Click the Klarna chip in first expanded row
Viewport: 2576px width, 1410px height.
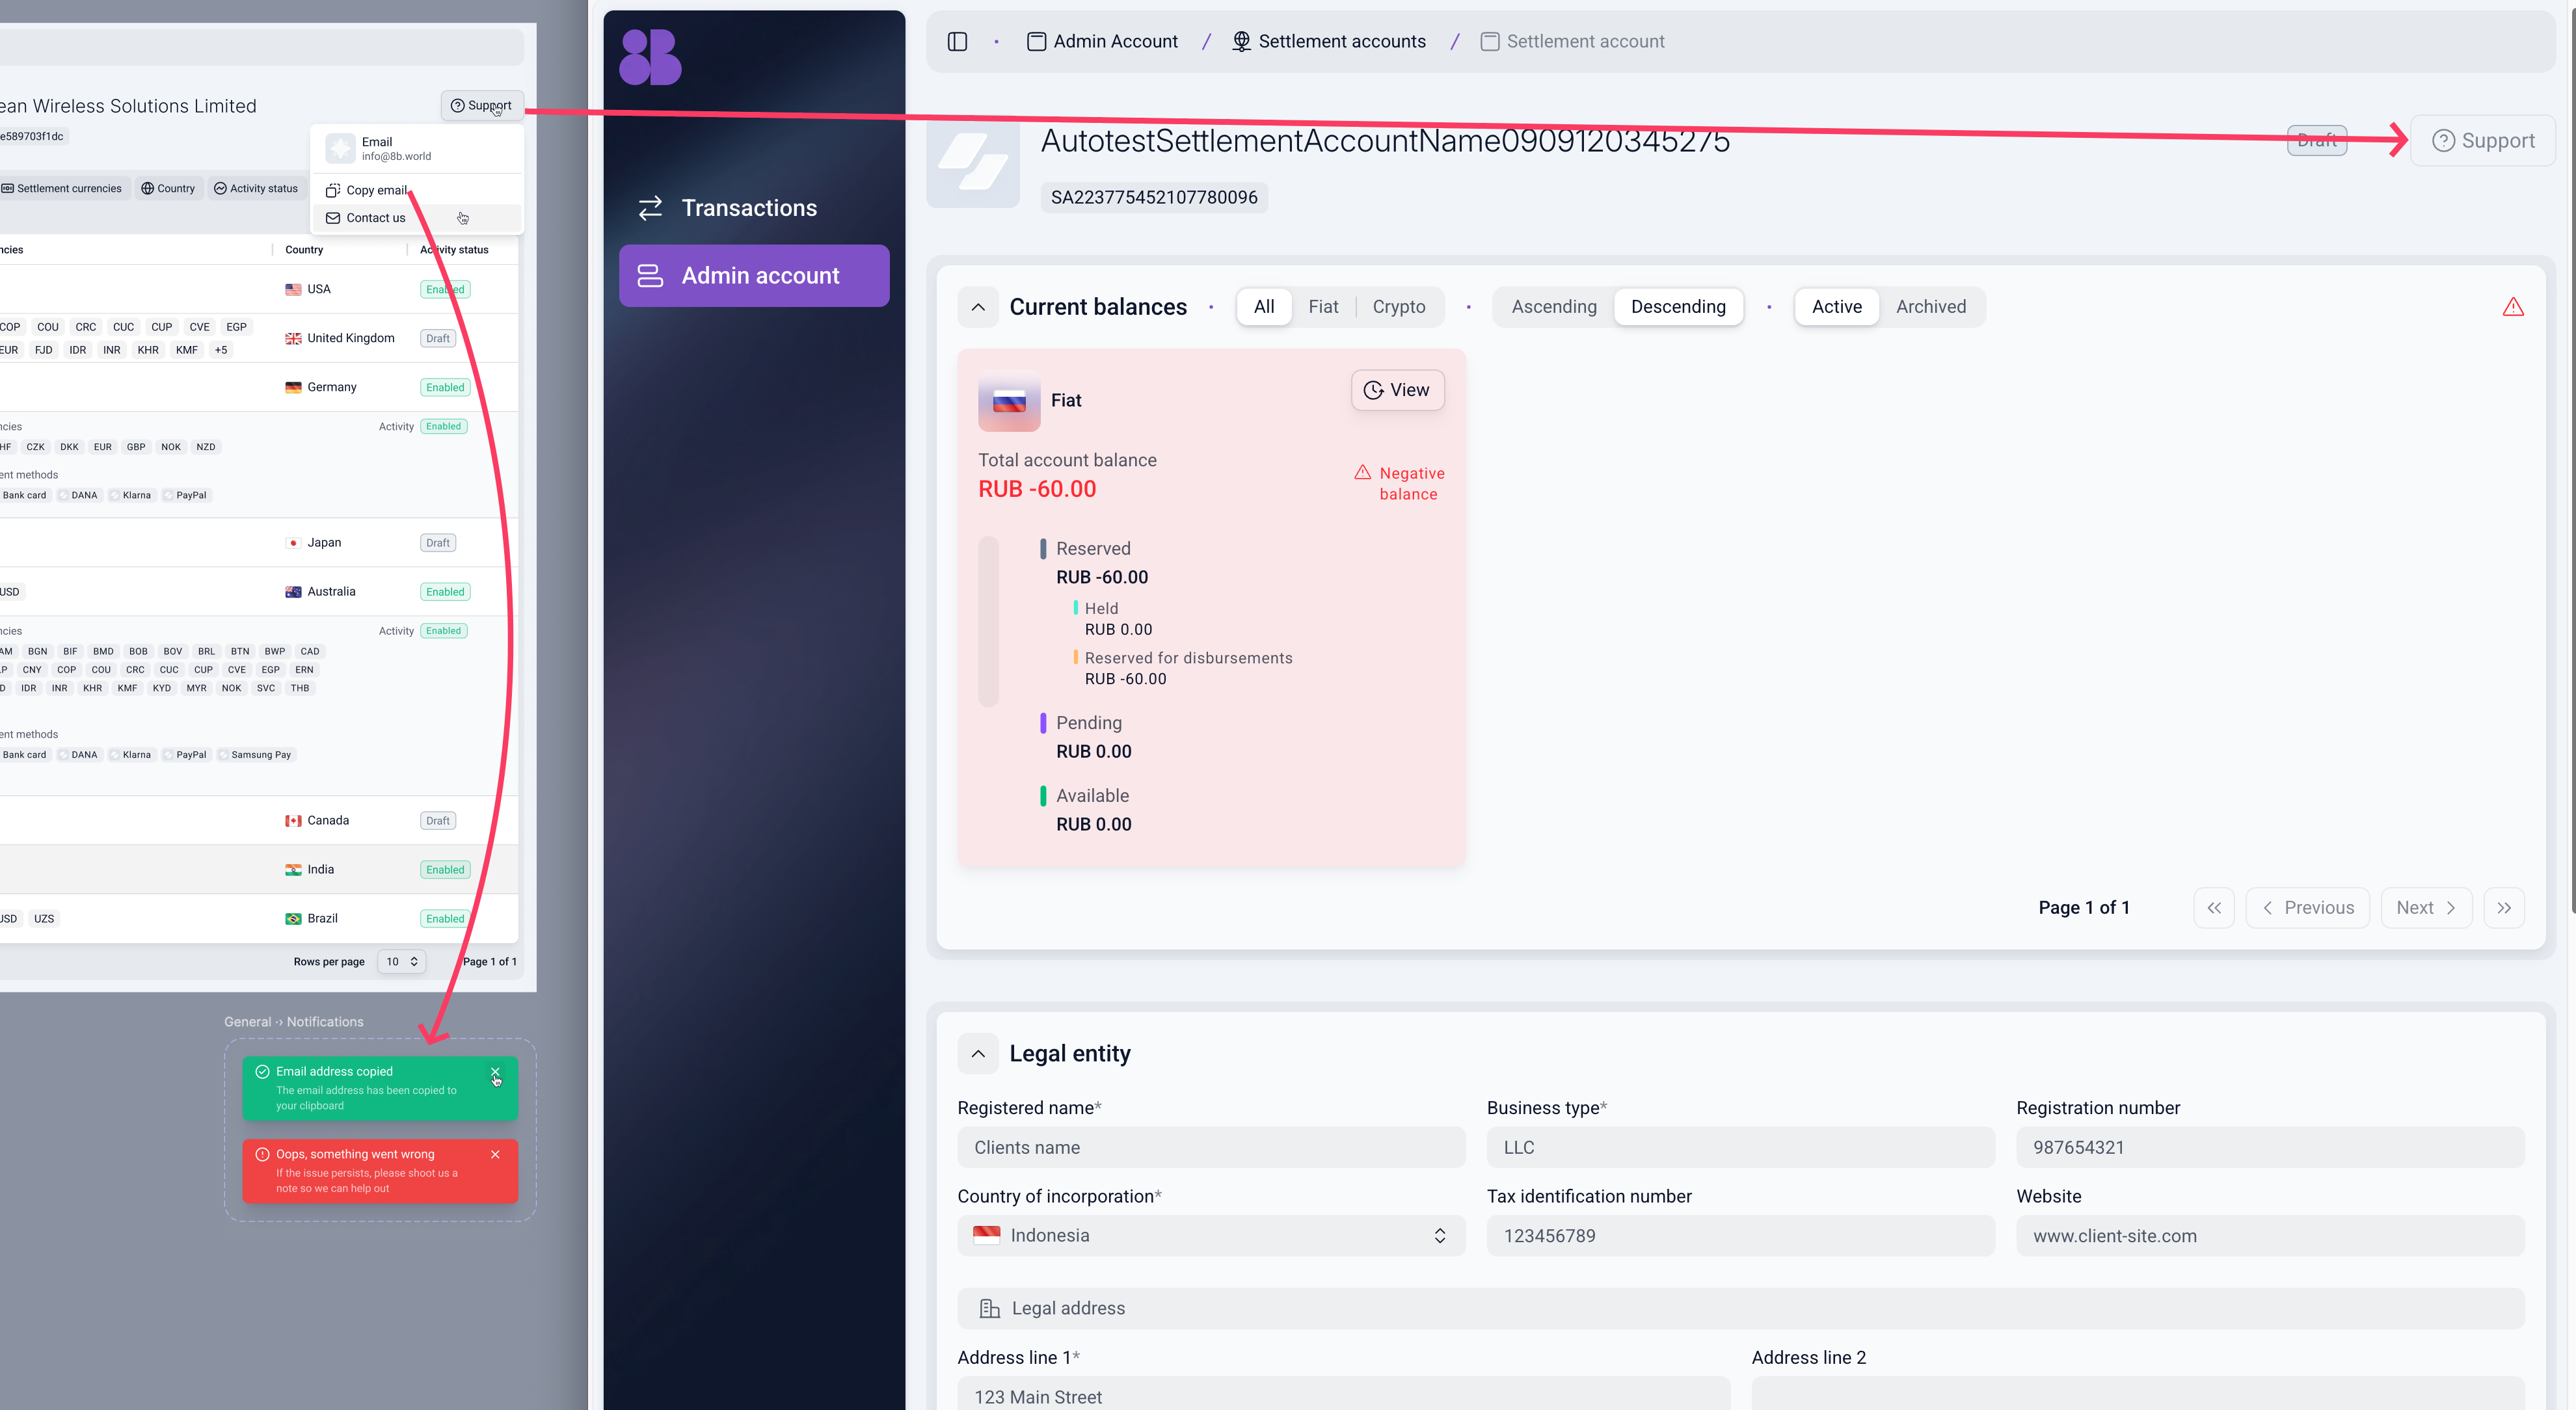point(132,495)
